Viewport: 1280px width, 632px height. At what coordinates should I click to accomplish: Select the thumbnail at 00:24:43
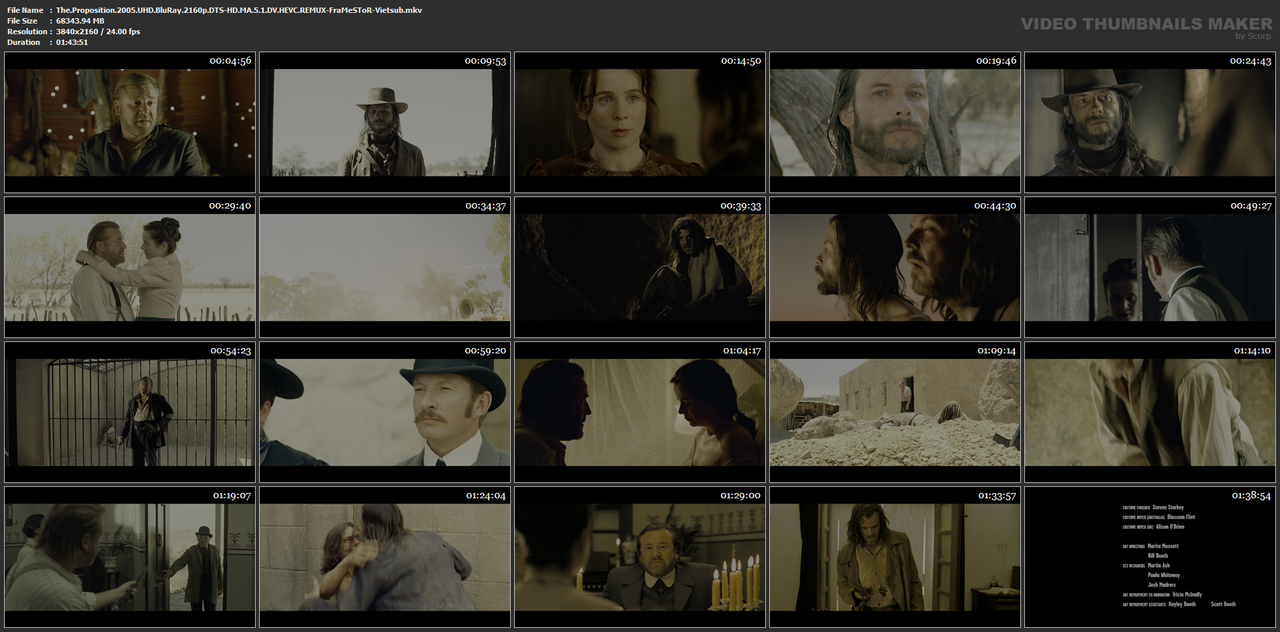[x=1150, y=122]
